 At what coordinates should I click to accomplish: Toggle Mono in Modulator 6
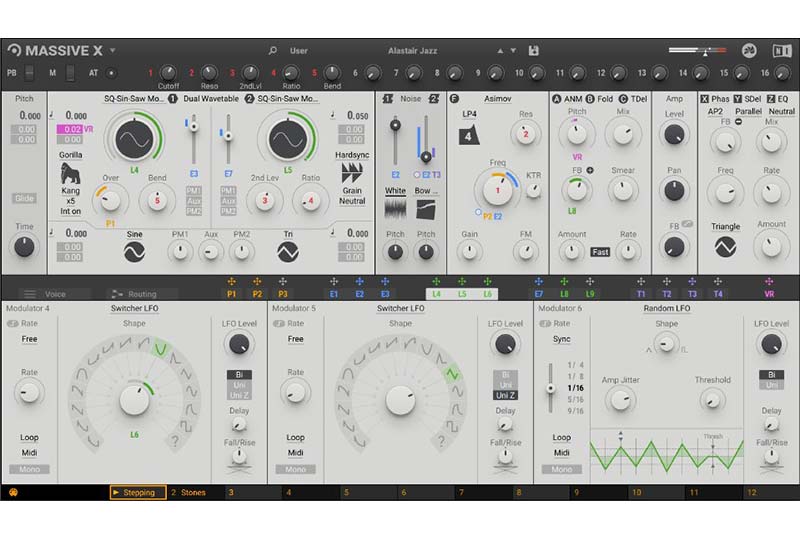[x=562, y=469]
